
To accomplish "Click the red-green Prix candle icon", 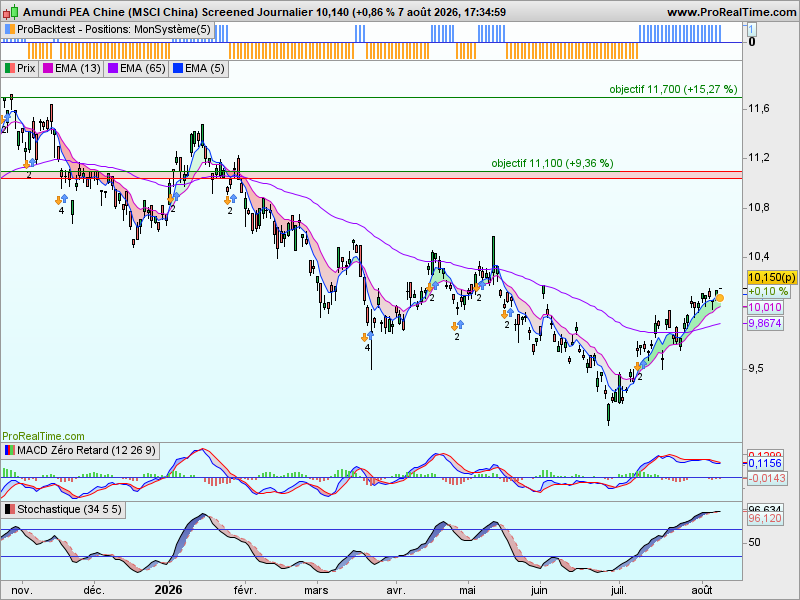I will pyautogui.click(x=9, y=68).
